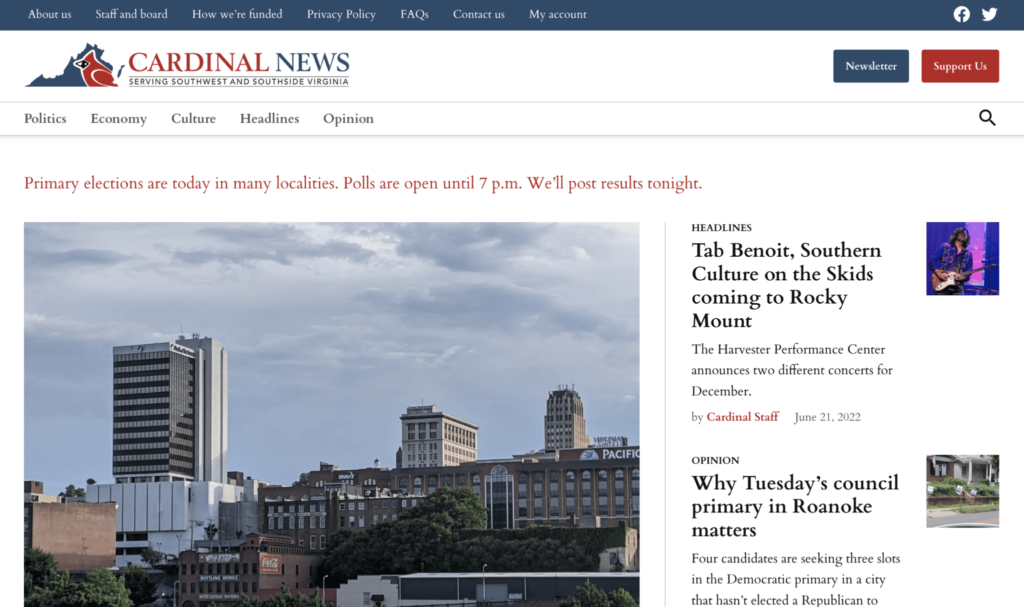The image size is (1024, 607).
Task: Open the My account page
Action: pos(557,14)
